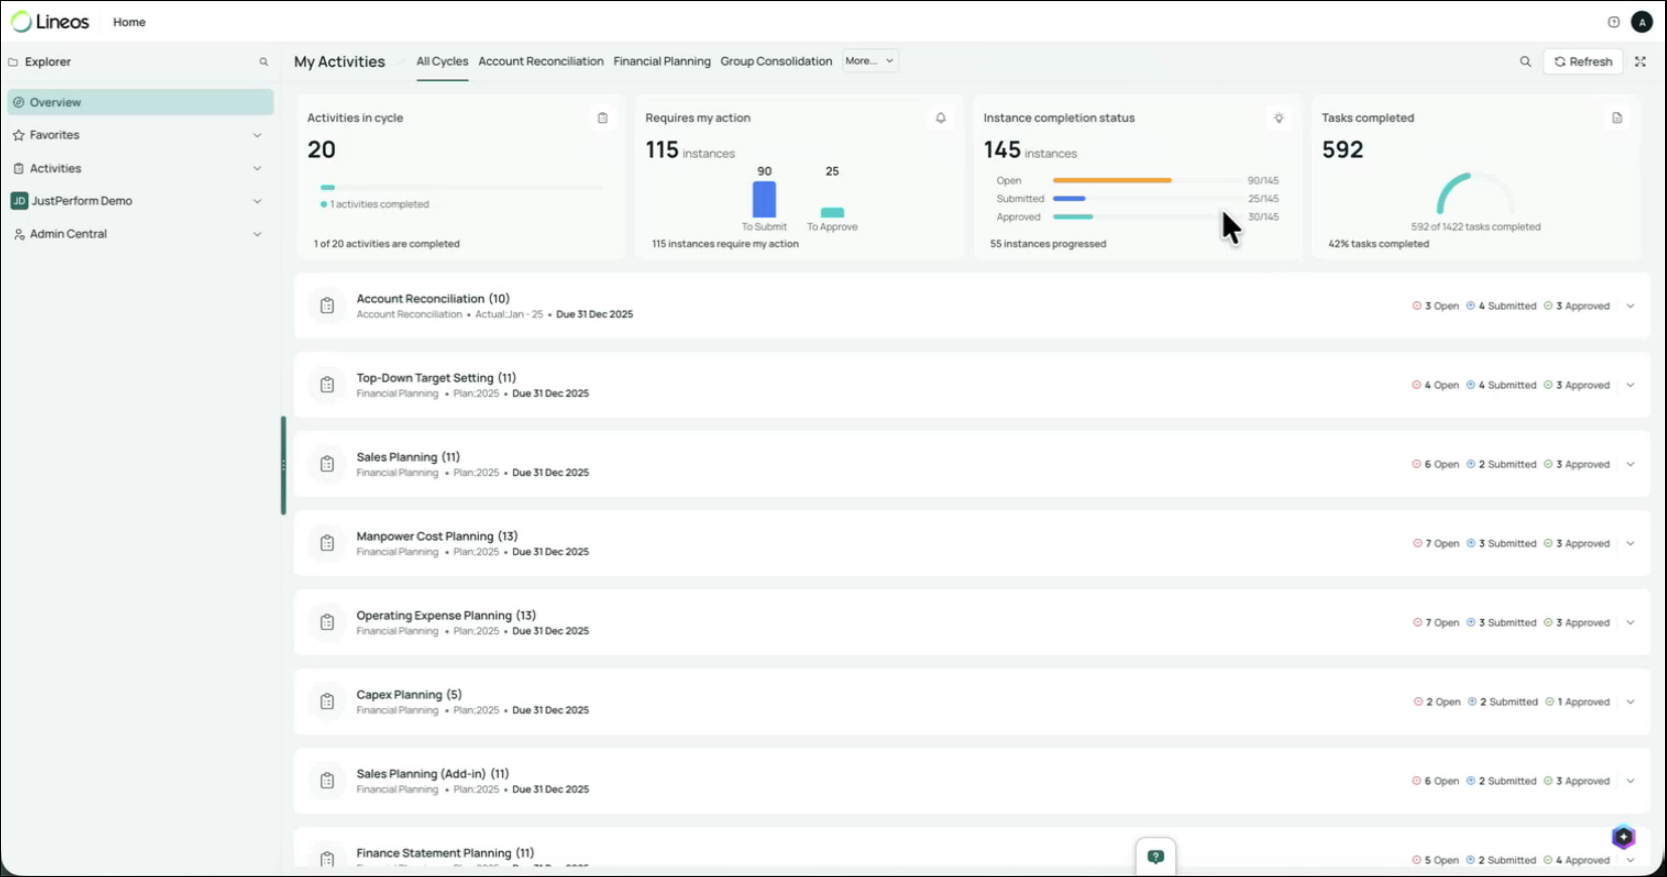Click '1 Approved' on Capex Planning row
This screenshot has height=877, width=1667.
(1578, 702)
